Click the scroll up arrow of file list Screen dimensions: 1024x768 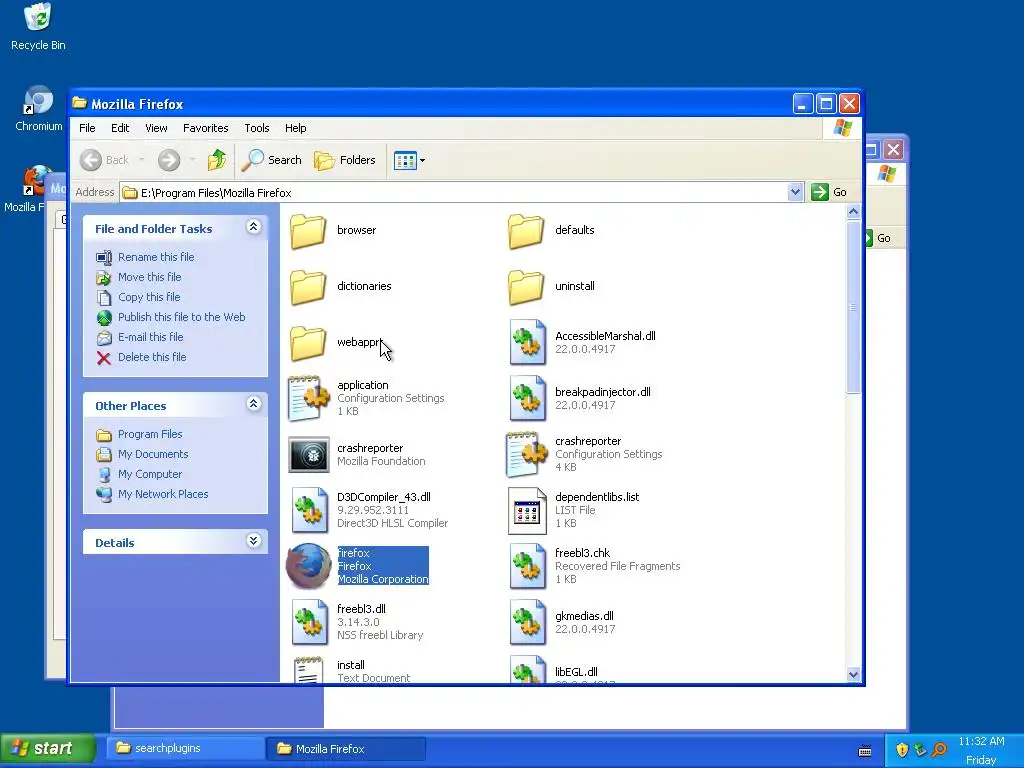[x=853, y=212]
